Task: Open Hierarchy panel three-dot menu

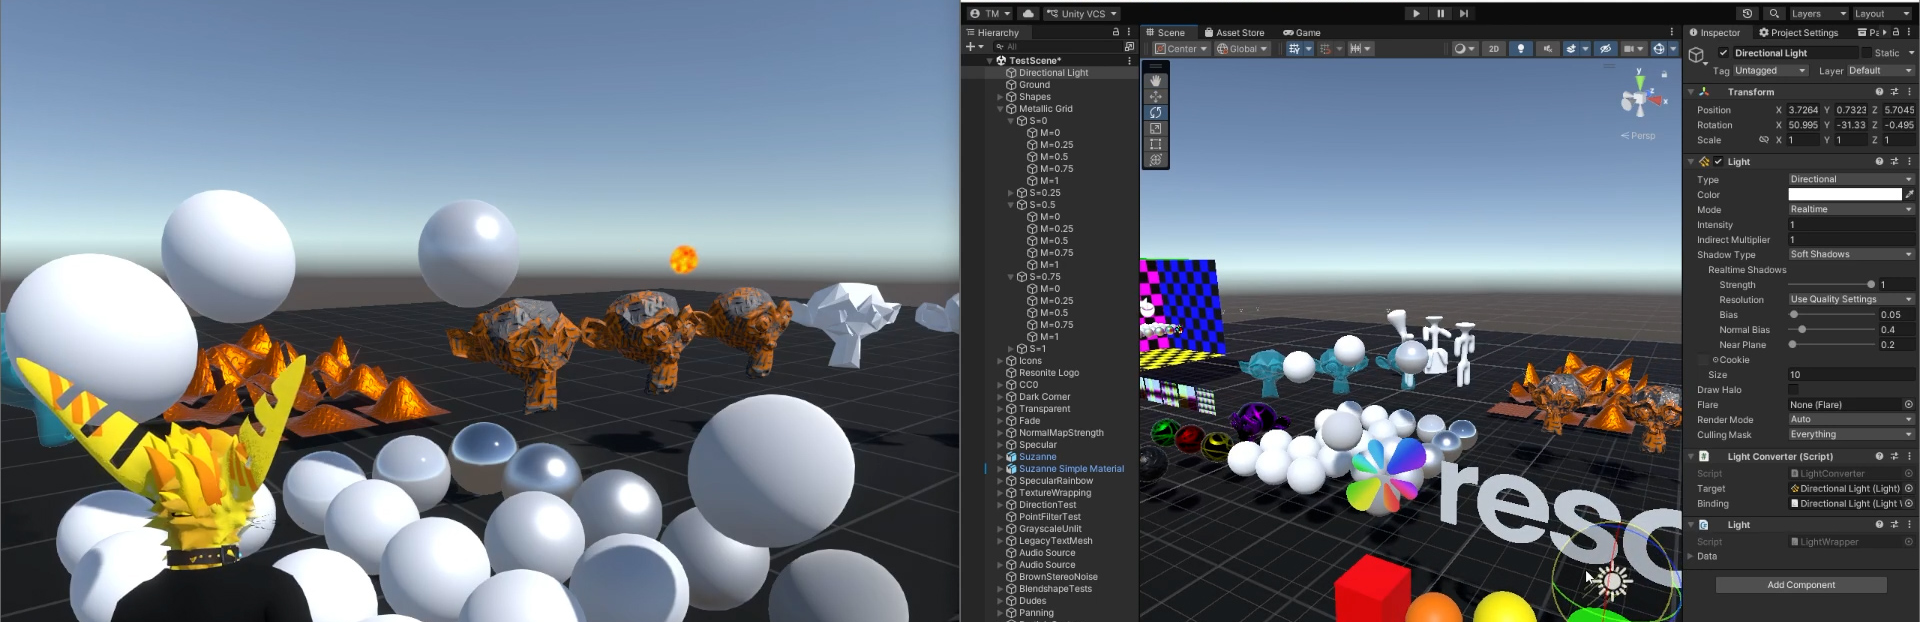Action: click(x=1129, y=32)
